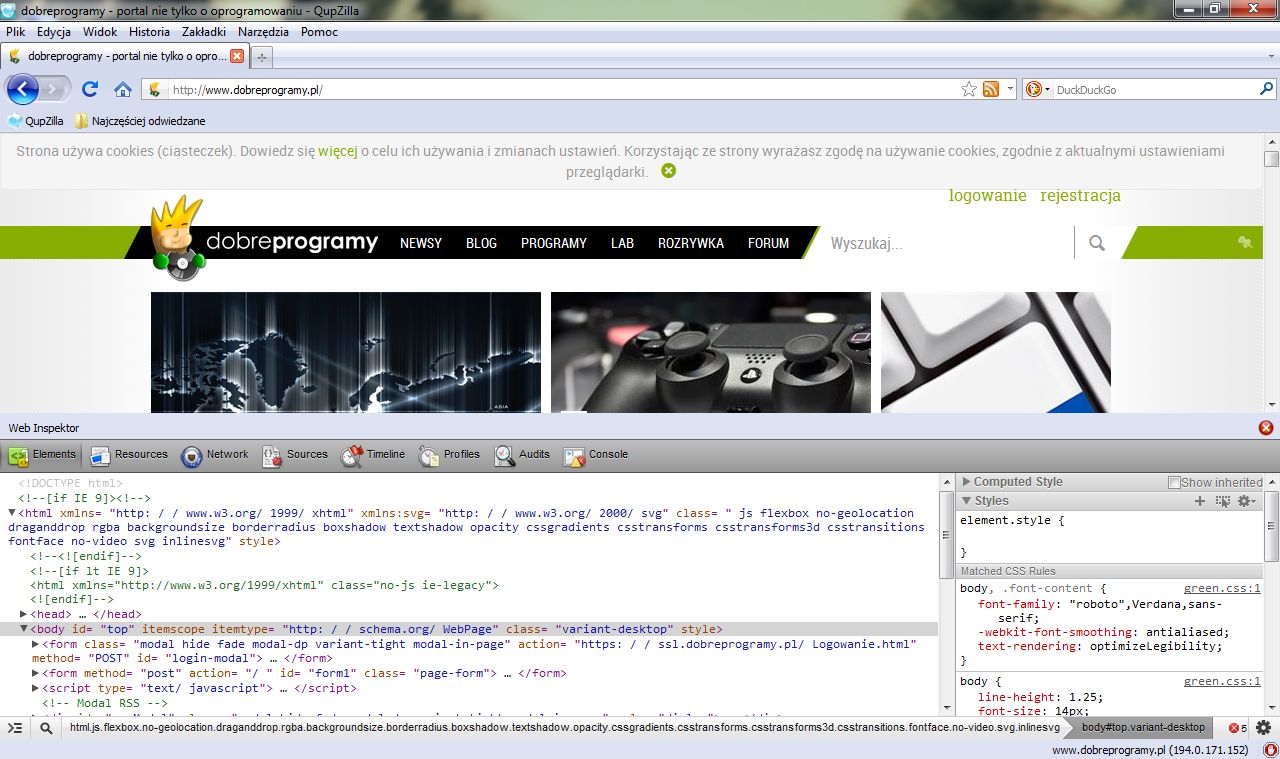Switch to the Timeline panel

373,455
